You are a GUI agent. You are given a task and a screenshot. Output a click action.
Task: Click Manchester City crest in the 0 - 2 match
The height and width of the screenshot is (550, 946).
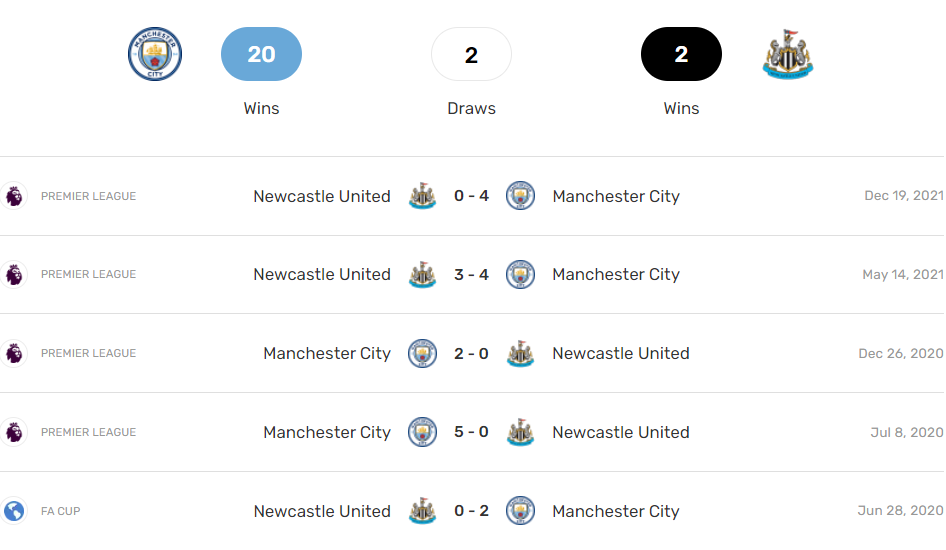(x=520, y=511)
